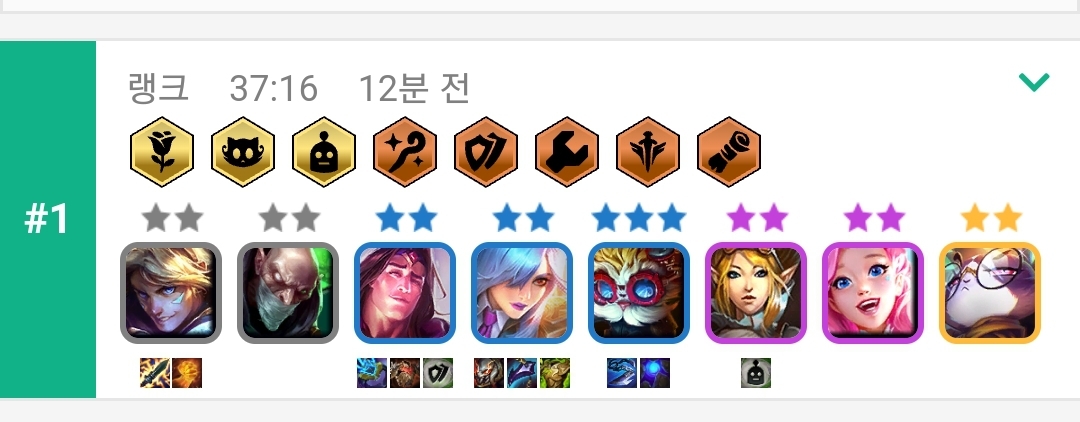Select the masked Singed champion portrait
The width and height of the screenshot is (1080, 422).
288,293
